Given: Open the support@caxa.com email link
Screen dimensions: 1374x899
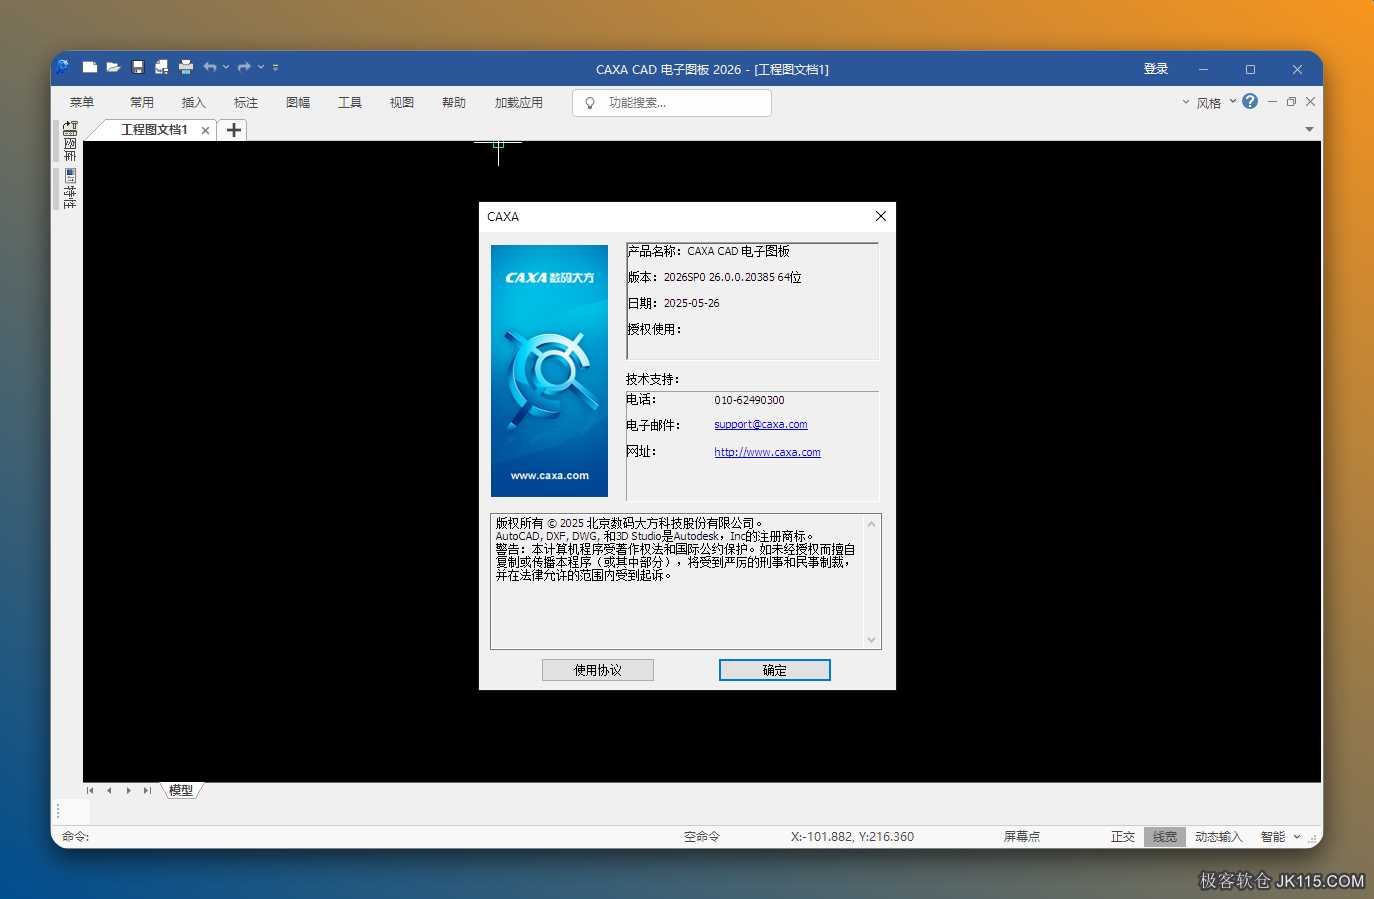Looking at the screenshot, I should tap(760, 425).
